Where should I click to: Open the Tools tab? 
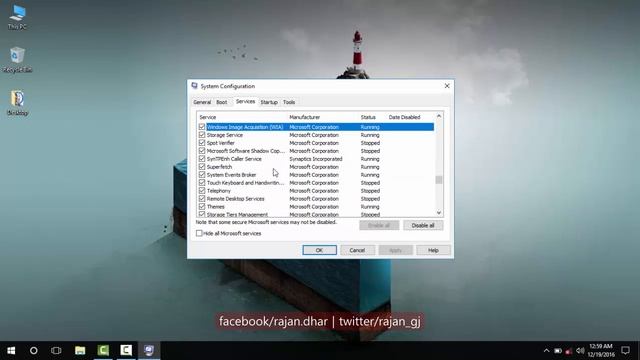click(x=289, y=102)
